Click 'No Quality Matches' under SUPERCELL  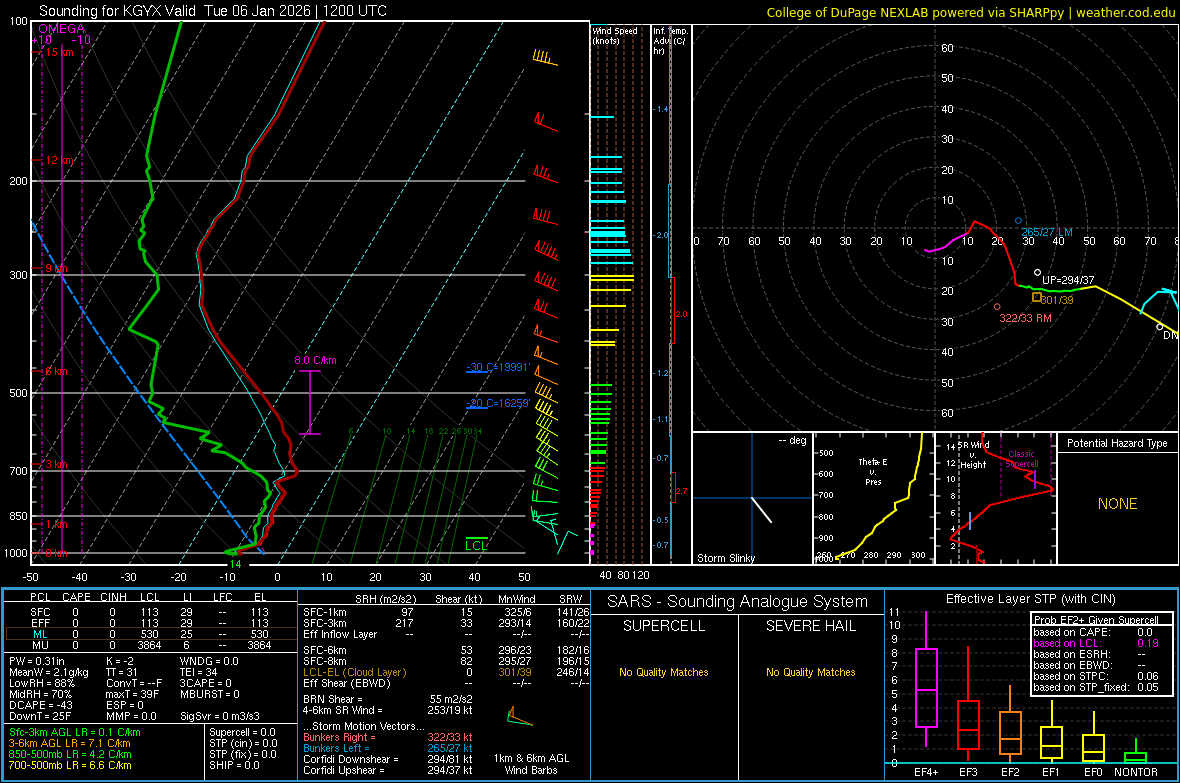[664, 672]
